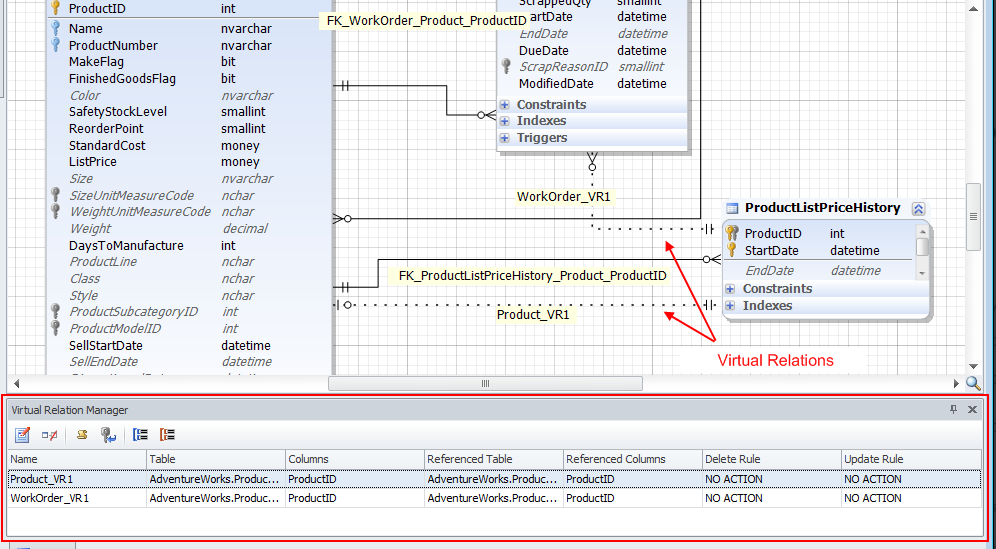Collapse the ProductListPriceHistory table with chevron button
The width and height of the screenshot is (996, 549).
click(x=919, y=208)
